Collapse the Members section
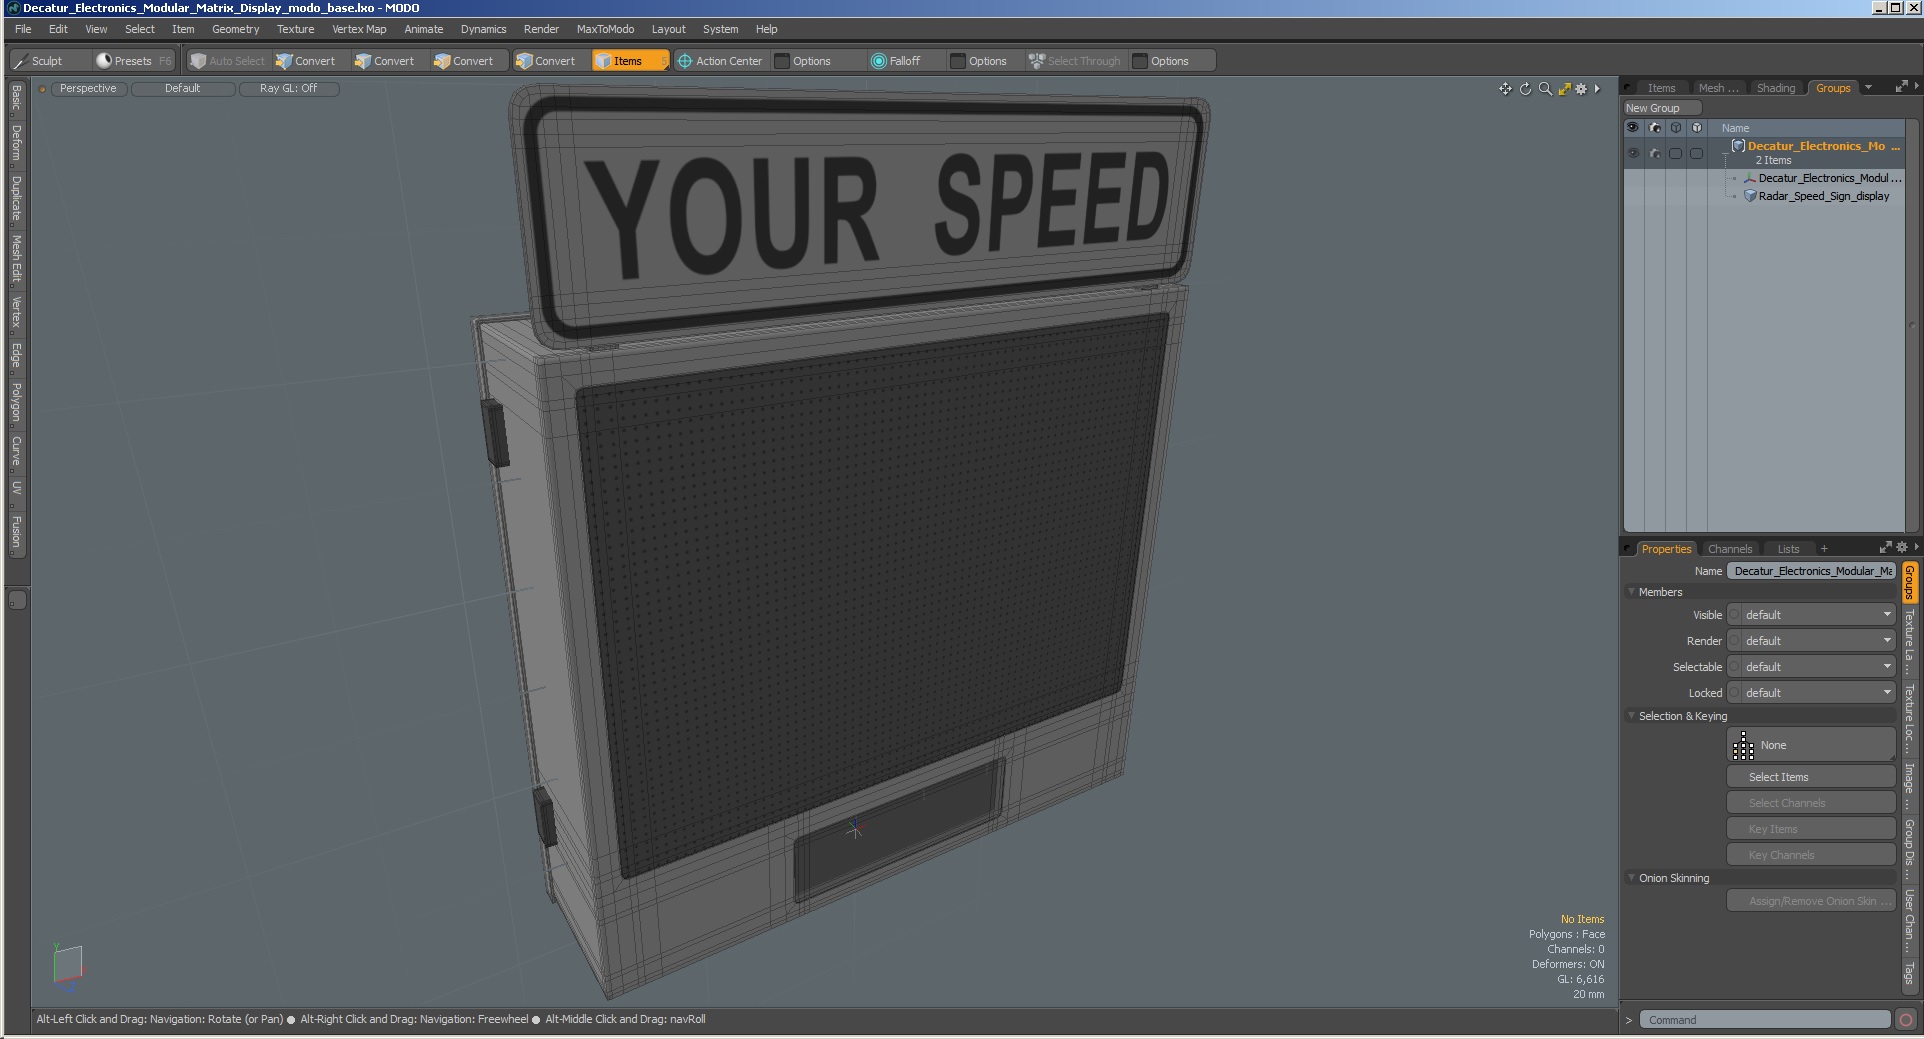Screen dimensions: 1924x1039 click(1631, 592)
